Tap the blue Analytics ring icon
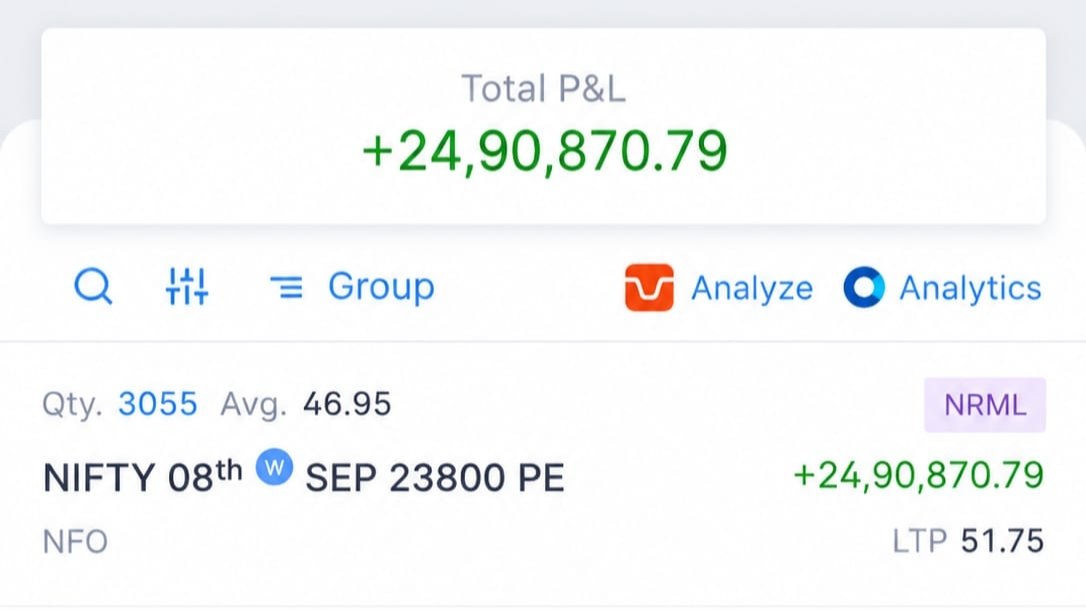 point(864,287)
